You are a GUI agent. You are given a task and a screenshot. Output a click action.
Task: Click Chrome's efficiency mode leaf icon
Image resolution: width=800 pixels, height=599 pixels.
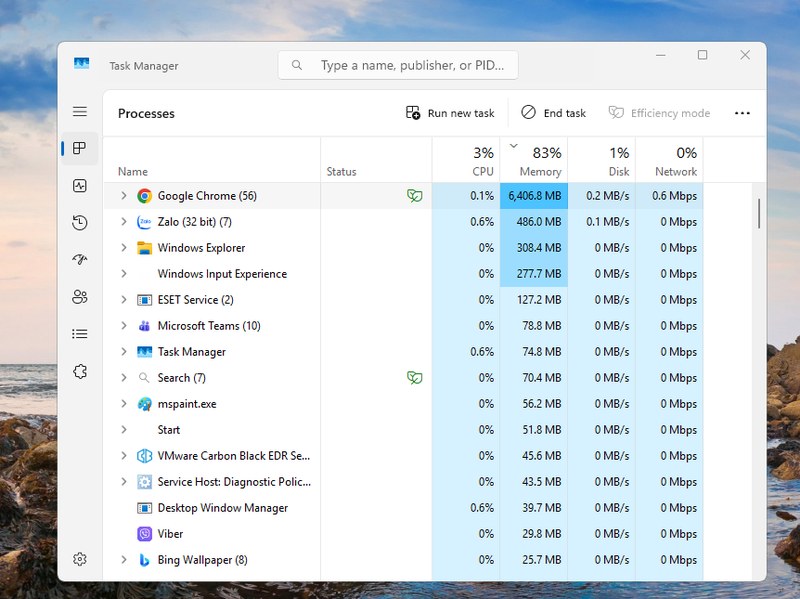(414, 196)
